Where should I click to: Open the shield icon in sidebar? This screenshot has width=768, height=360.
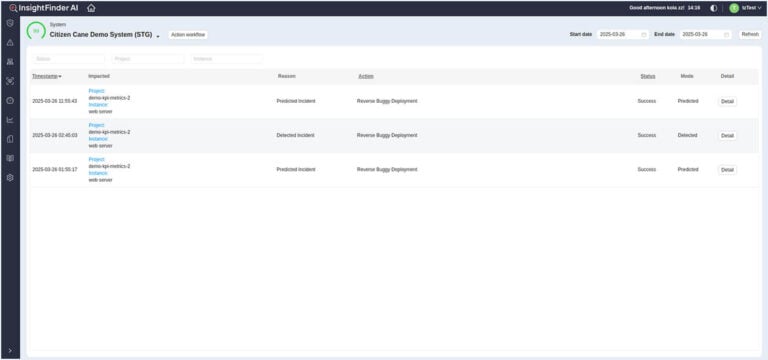[10, 23]
